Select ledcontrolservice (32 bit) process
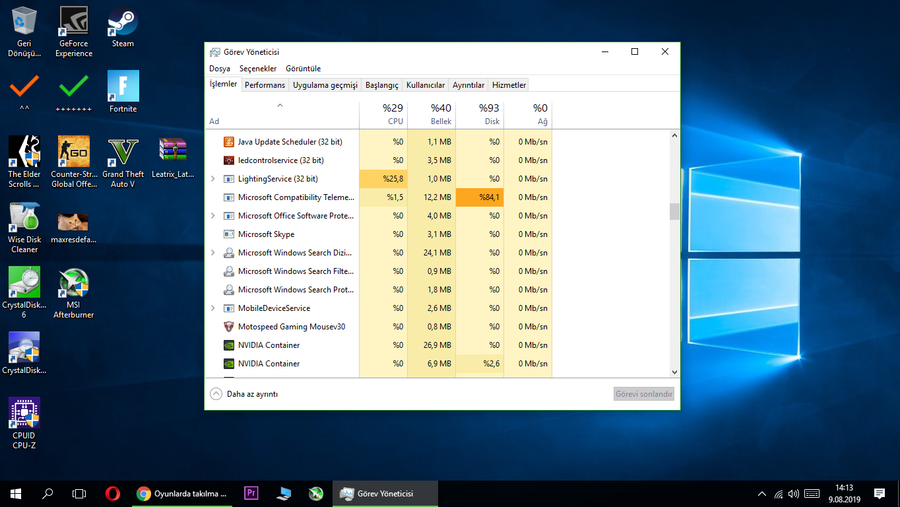The image size is (900, 507). [x=281, y=160]
